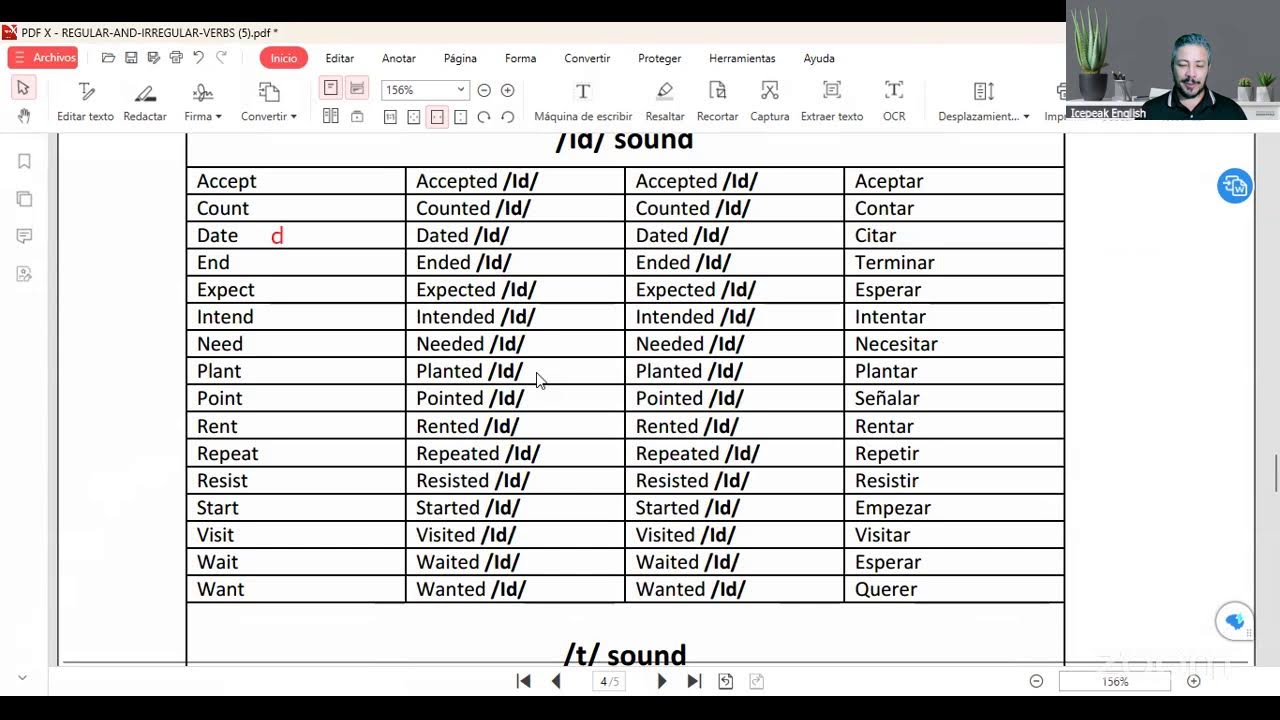Open the Proteger tab

660,58
